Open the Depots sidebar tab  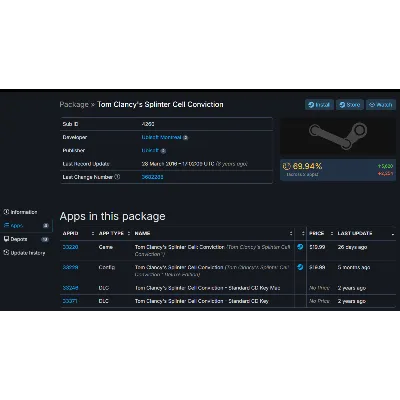tap(26, 239)
